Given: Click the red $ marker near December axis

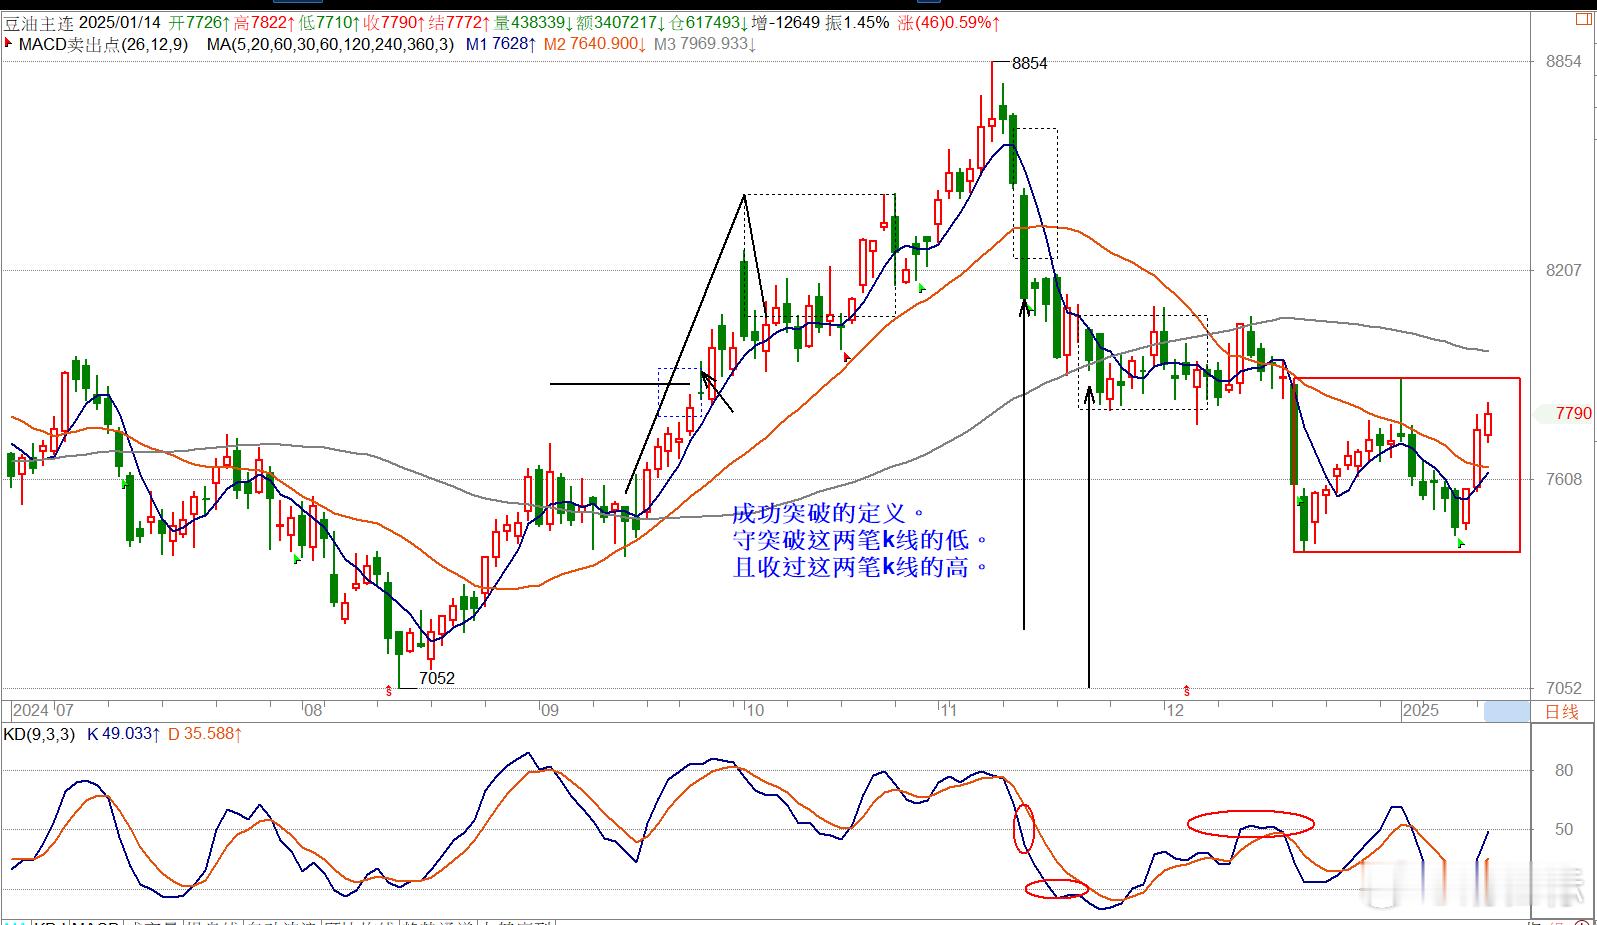Looking at the screenshot, I should 1187,690.
